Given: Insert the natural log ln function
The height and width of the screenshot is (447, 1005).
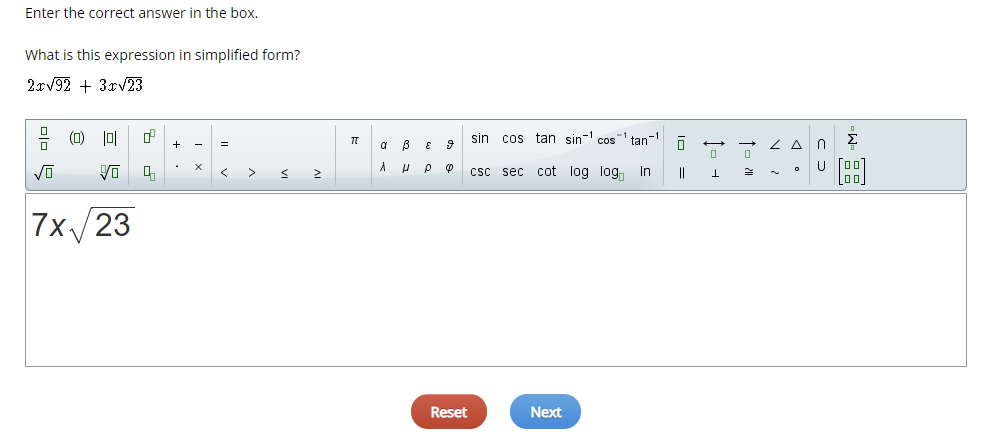Looking at the screenshot, I should coord(645,171).
